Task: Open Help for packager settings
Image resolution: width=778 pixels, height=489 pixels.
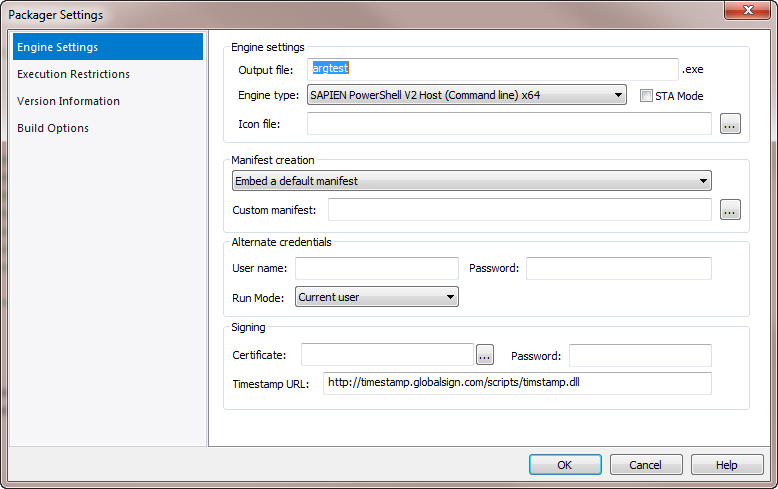Action: coord(727,465)
